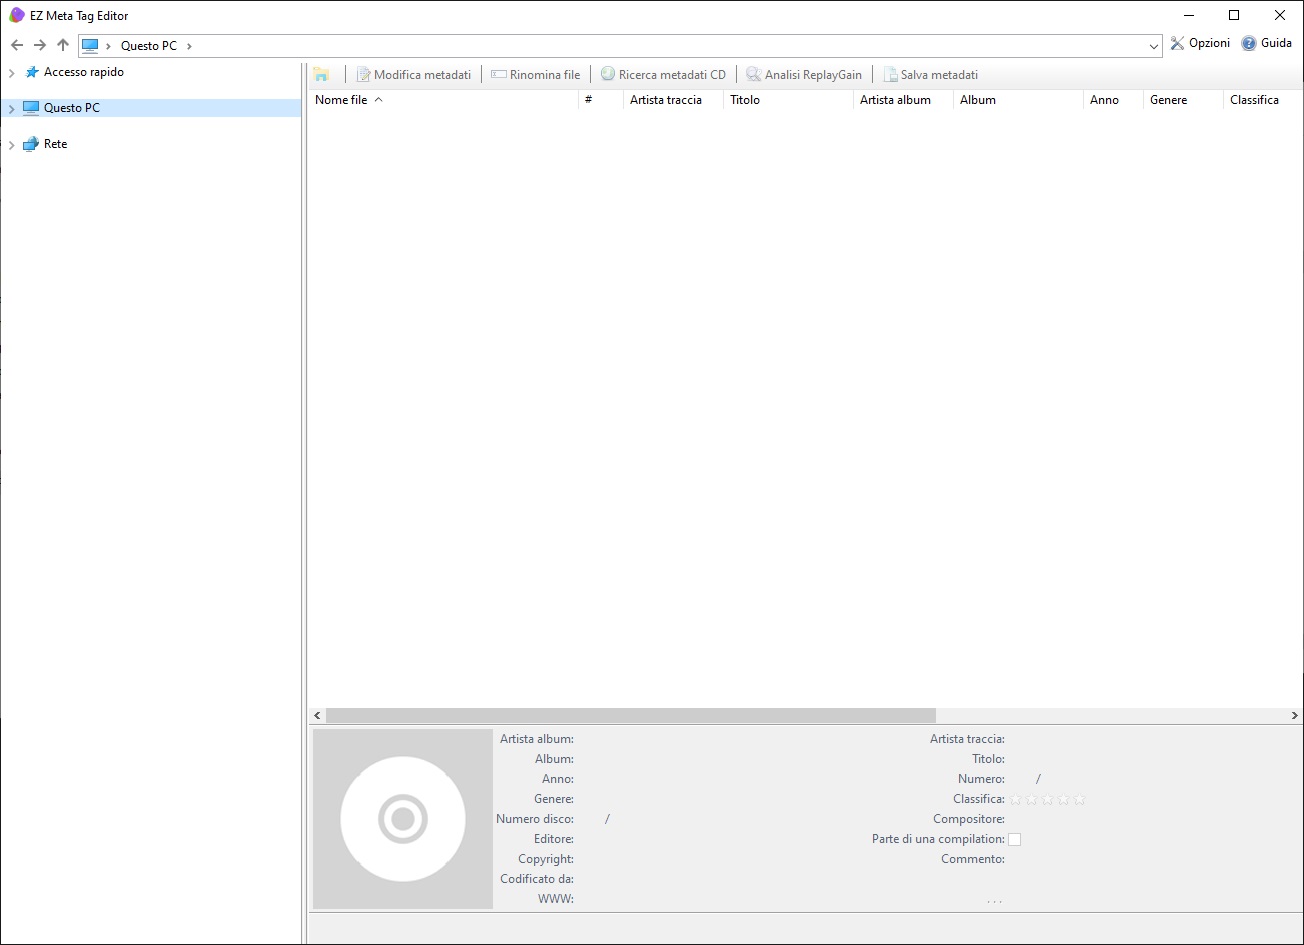Image resolution: width=1304 pixels, height=945 pixels.
Task: Click the ellipsis below Commento field
Action: (x=994, y=901)
